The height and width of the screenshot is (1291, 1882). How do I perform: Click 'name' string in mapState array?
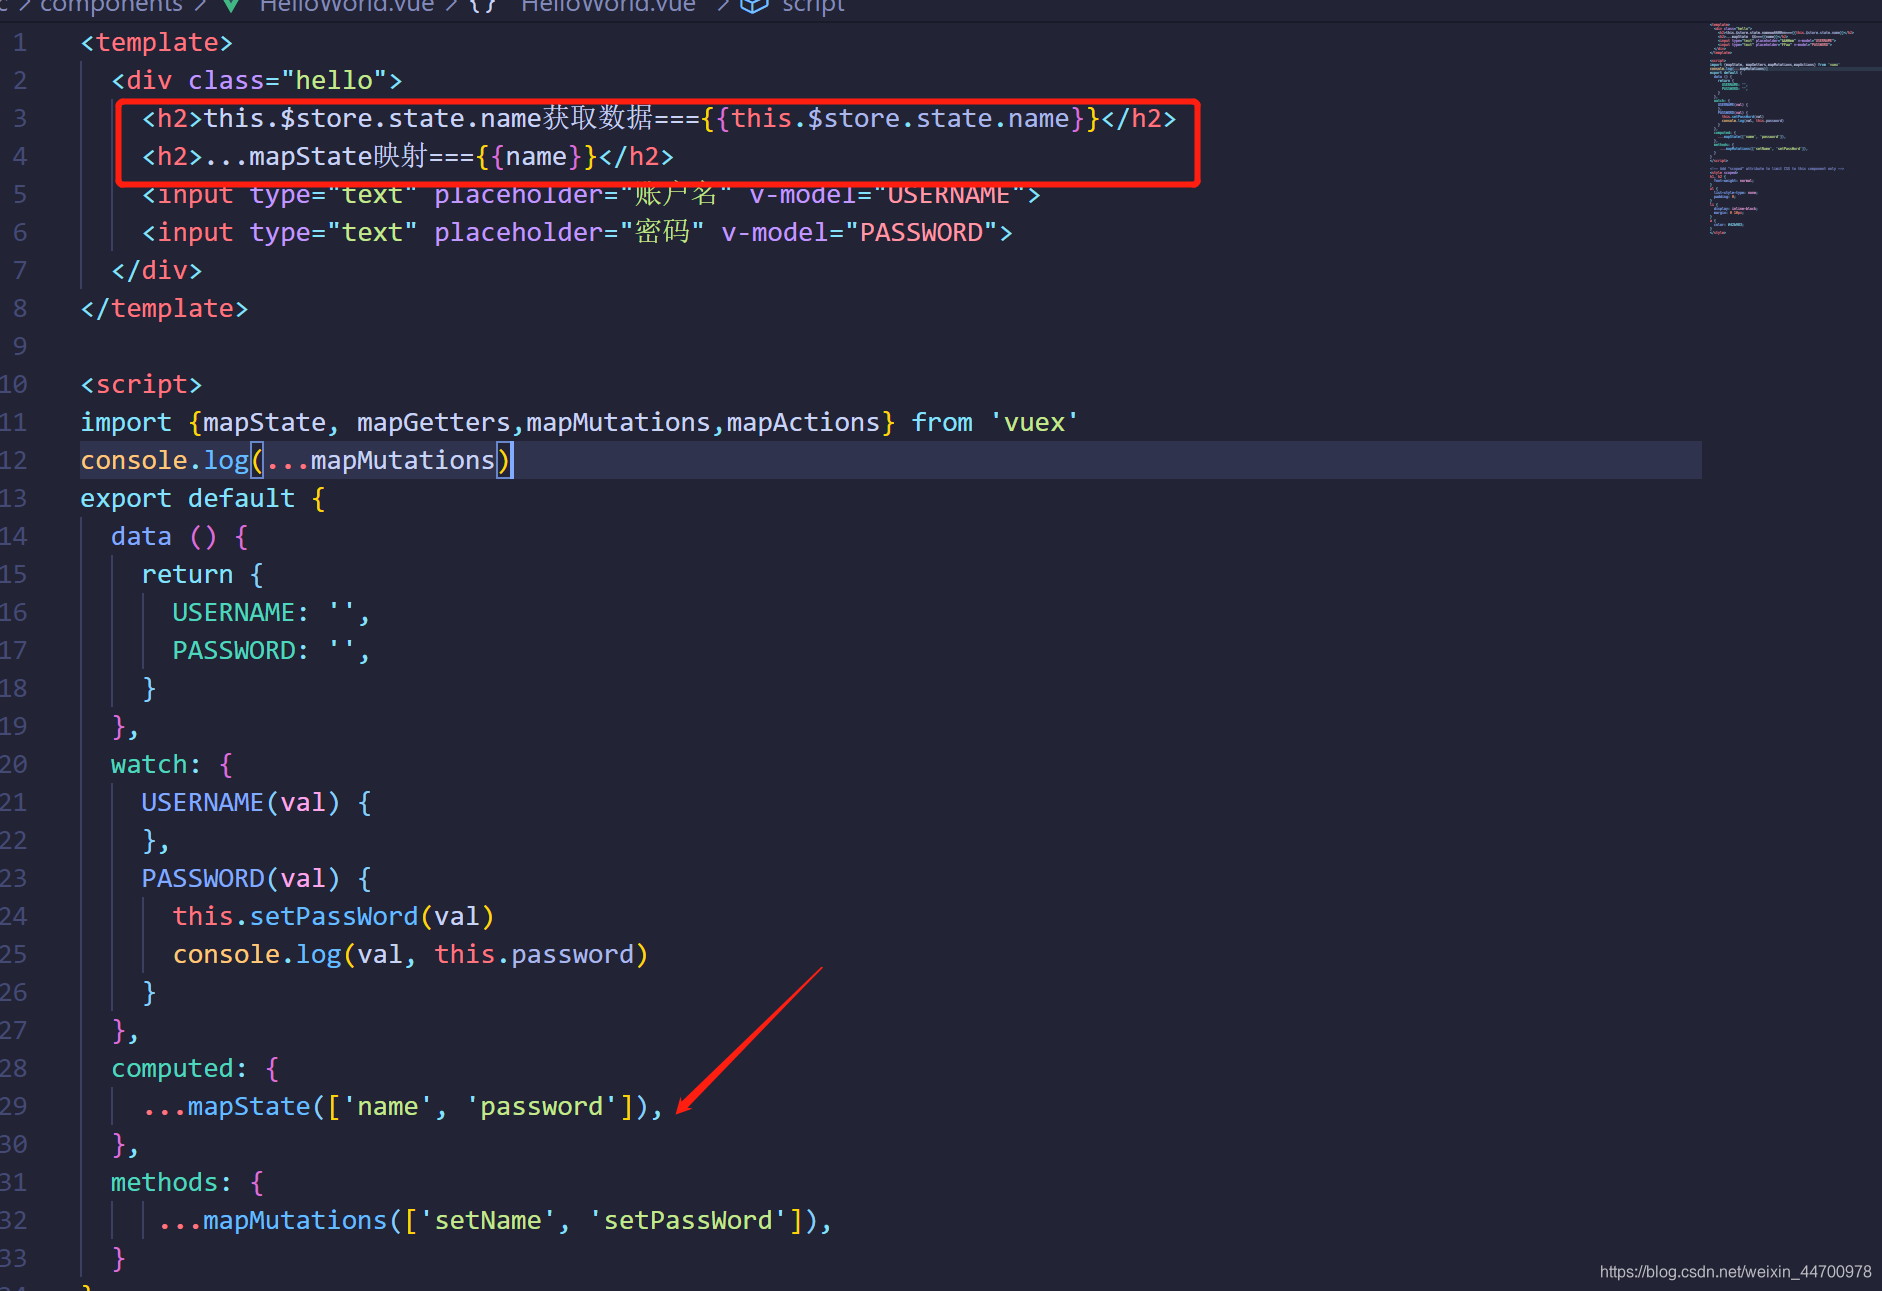pyautogui.click(x=387, y=1106)
